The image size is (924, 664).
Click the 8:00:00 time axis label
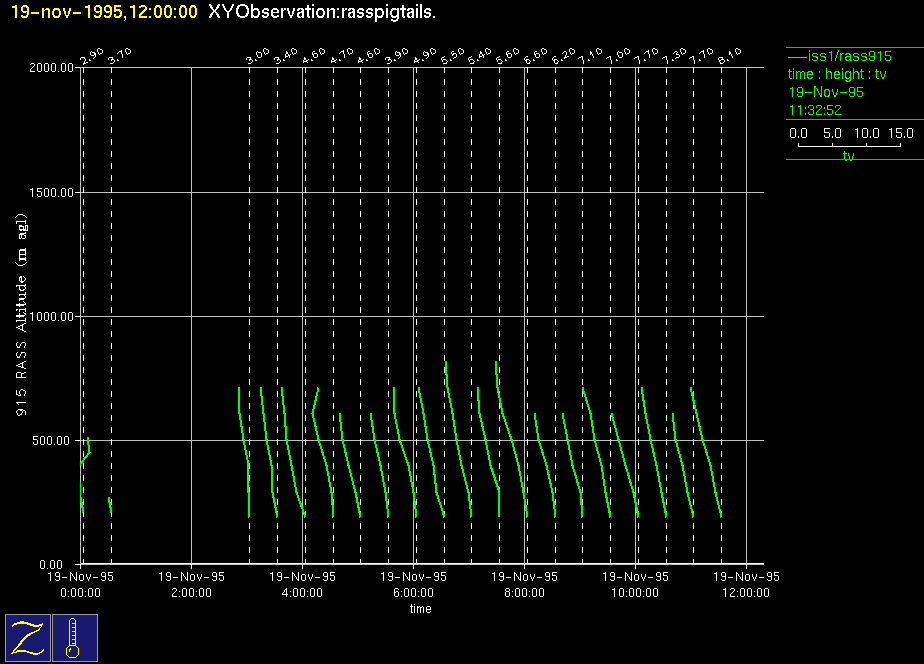[x=524, y=592]
